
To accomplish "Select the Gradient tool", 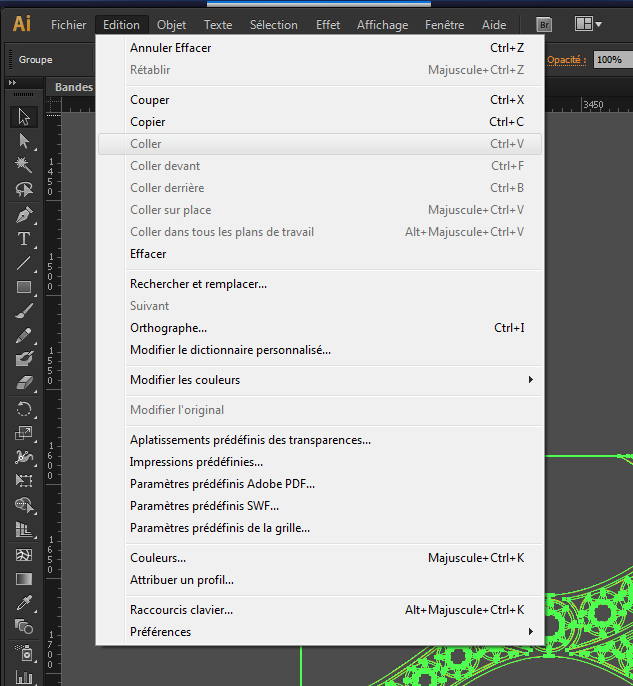I will 24,579.
